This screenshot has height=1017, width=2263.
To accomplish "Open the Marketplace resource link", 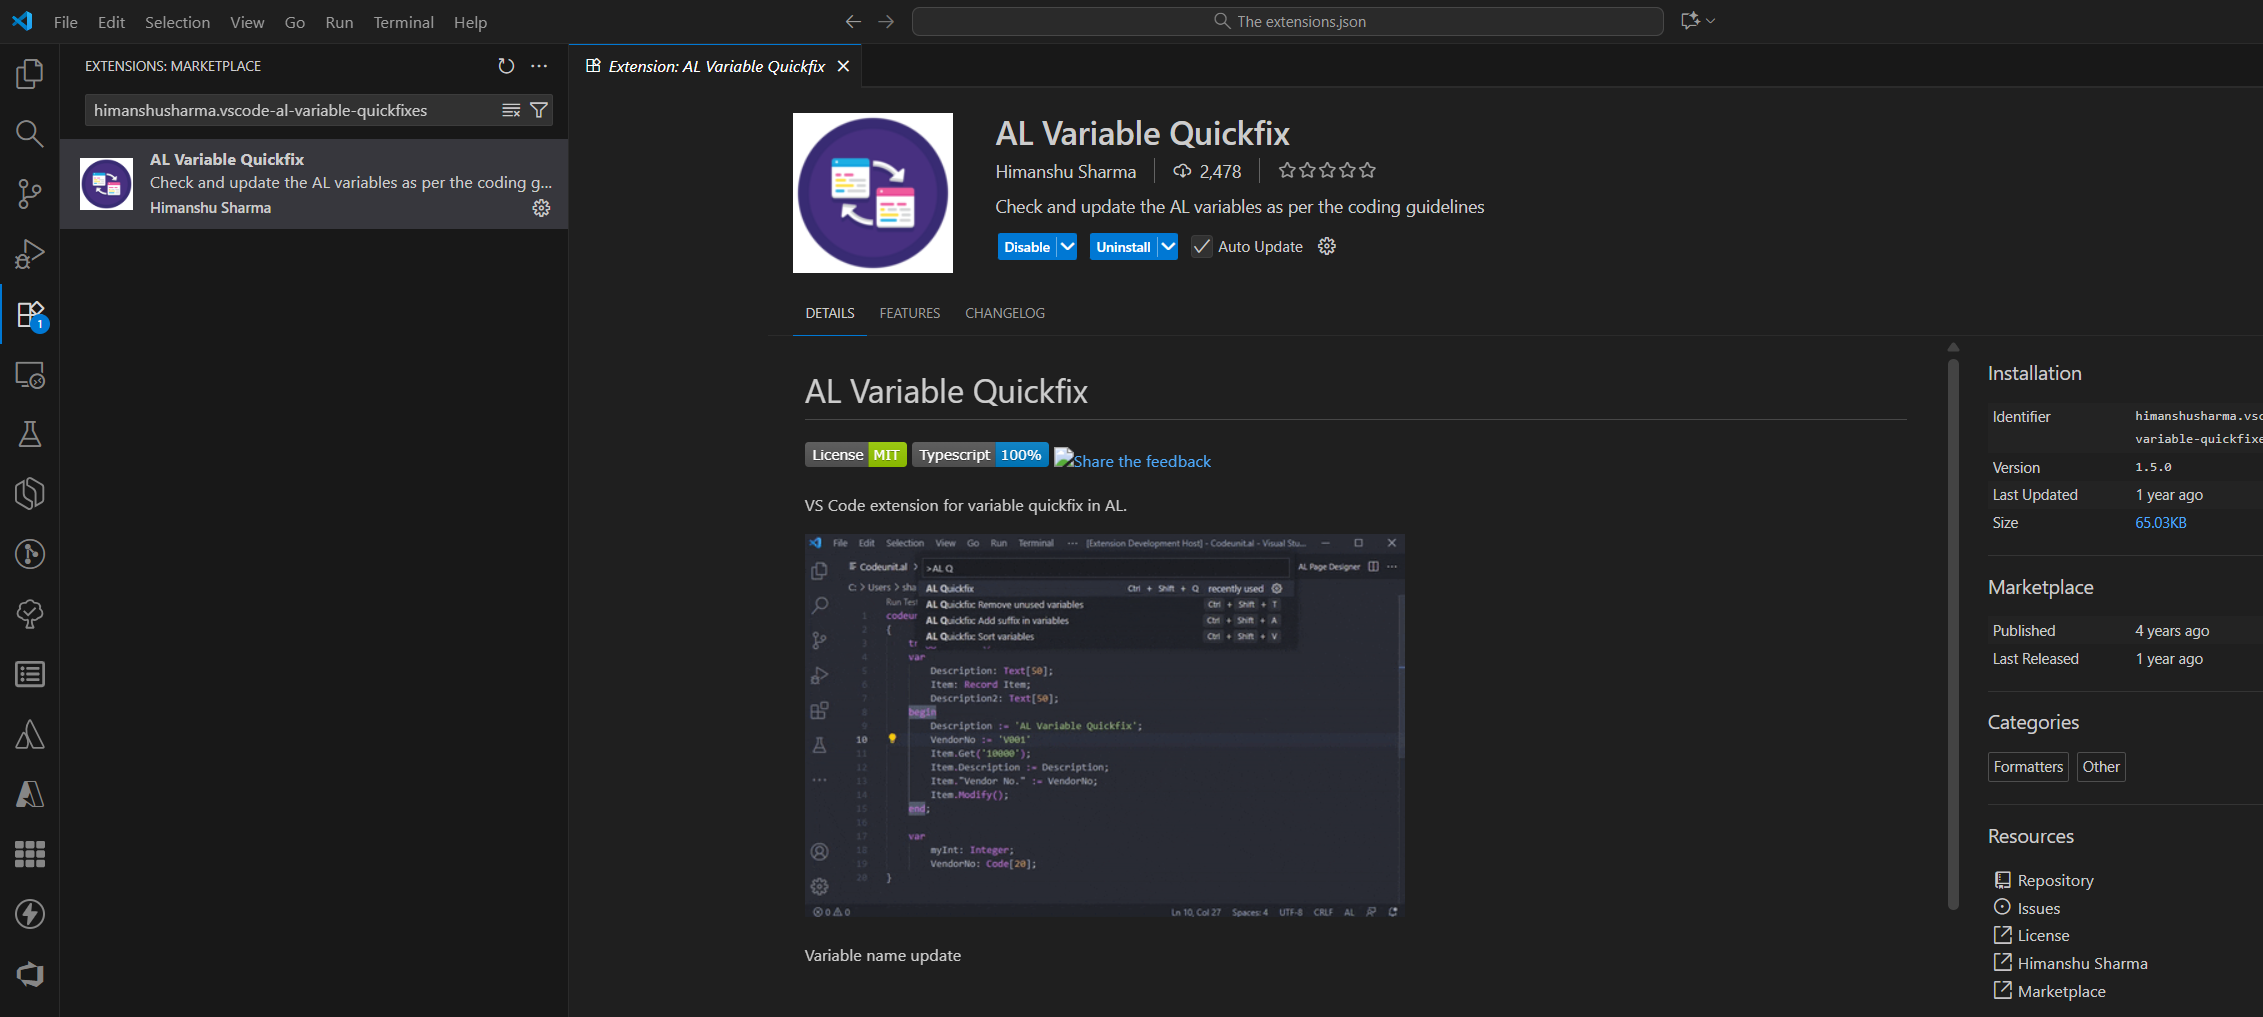I will [x=2061, y=991].
